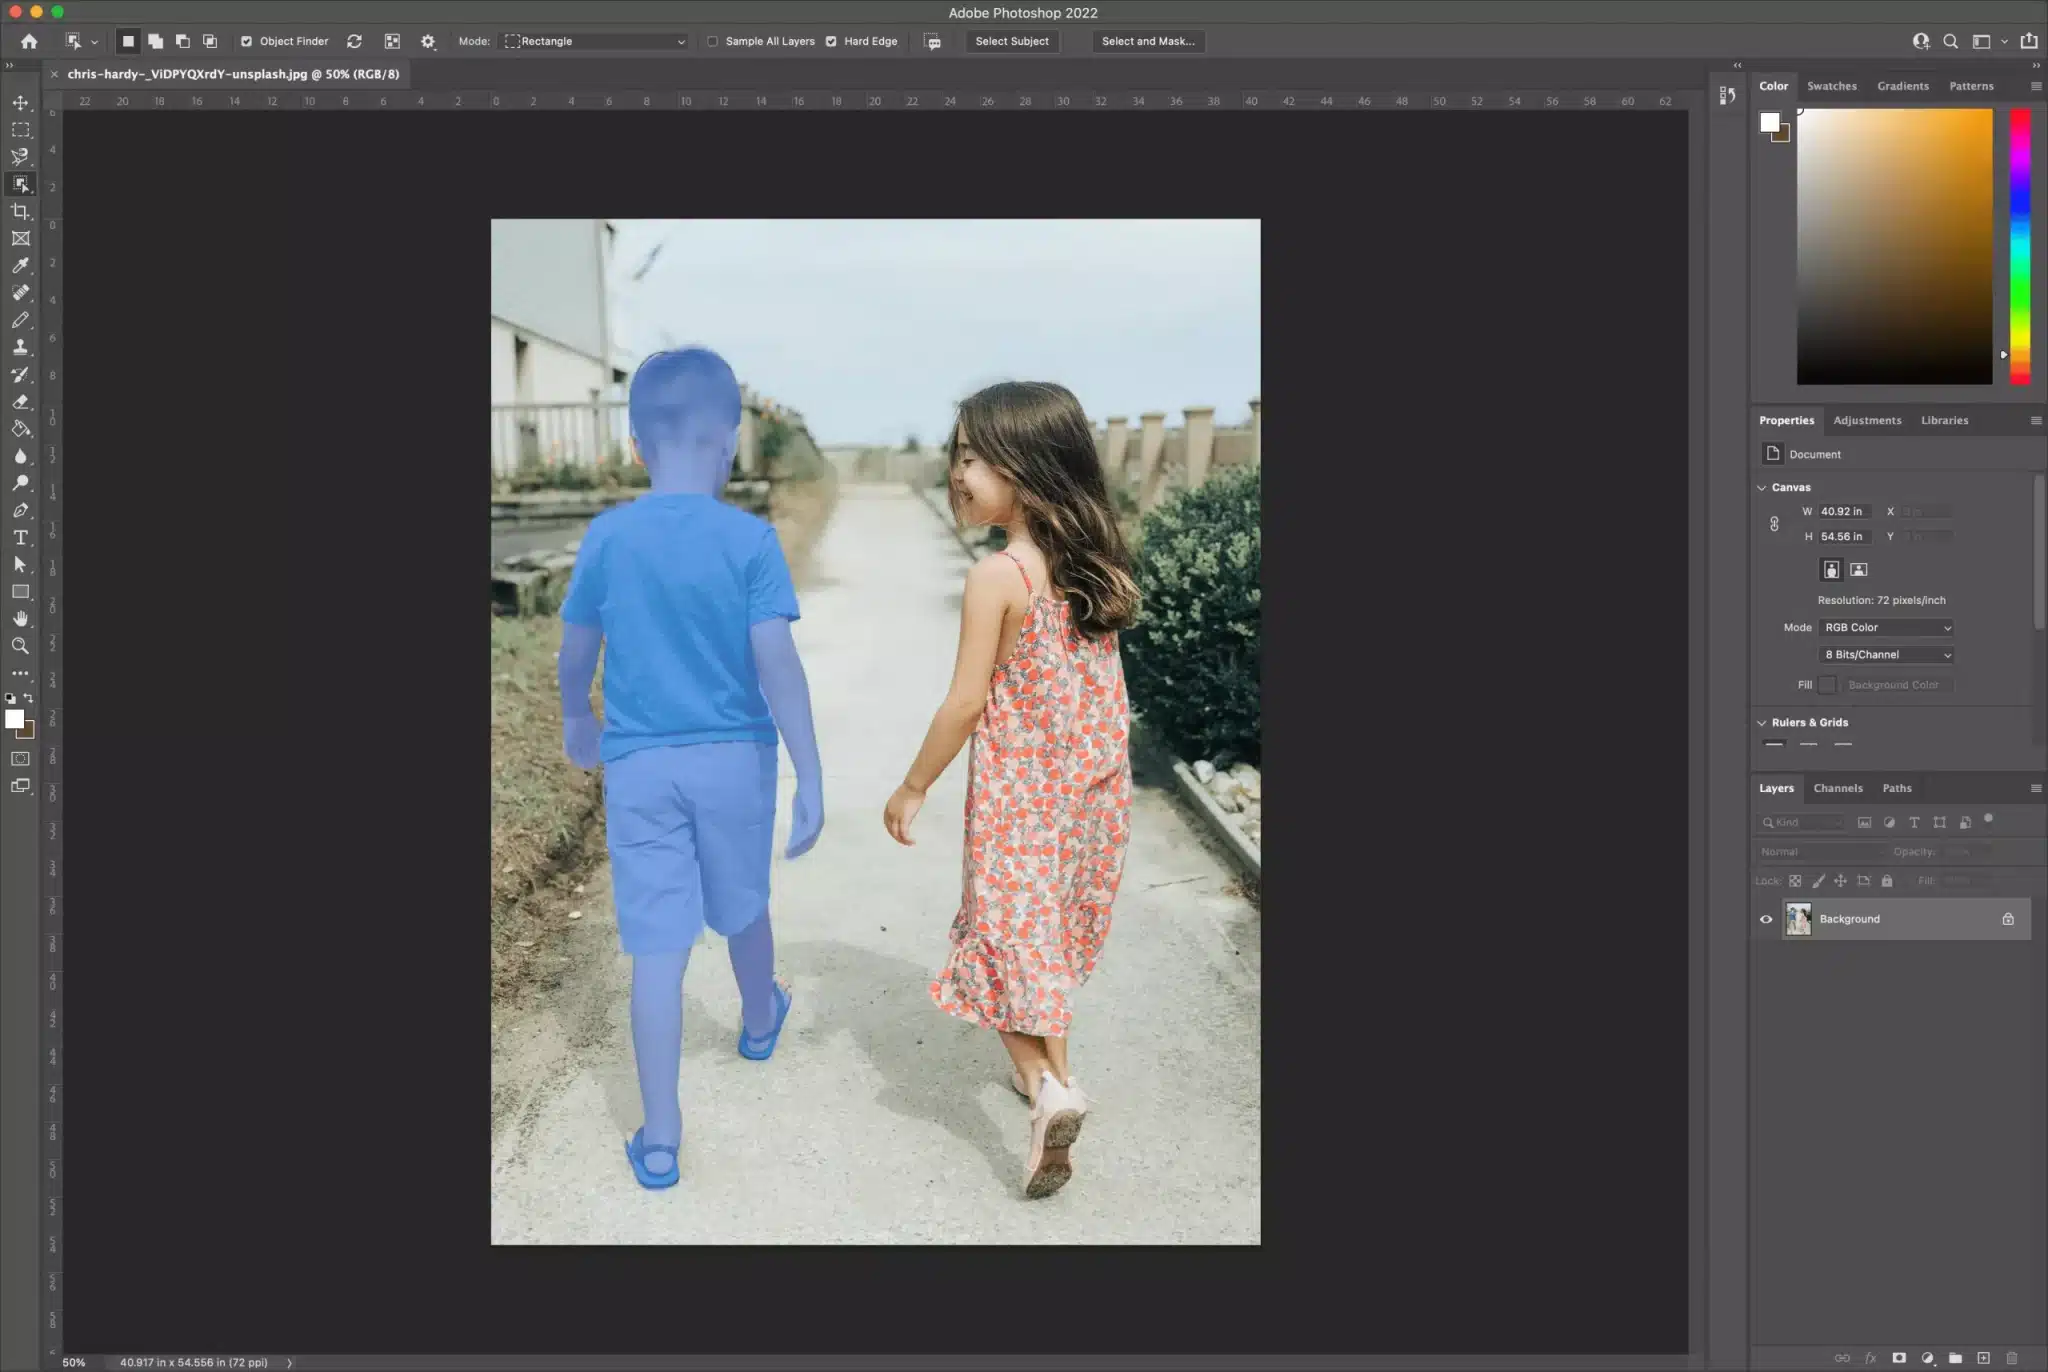Click the Background layer thumbnail
The width and height of the screenshot is (2048, 1372).
[1799, 919]
